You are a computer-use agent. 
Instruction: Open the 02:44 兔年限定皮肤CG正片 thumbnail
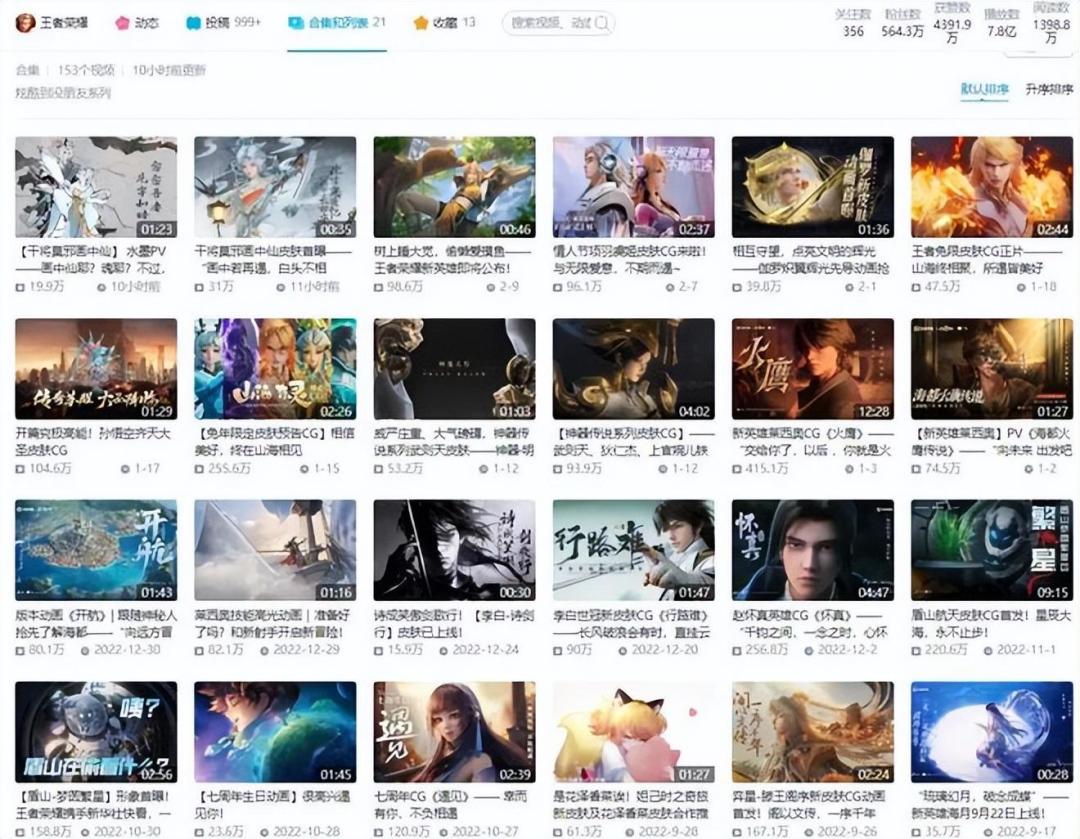tap(991, 187)
